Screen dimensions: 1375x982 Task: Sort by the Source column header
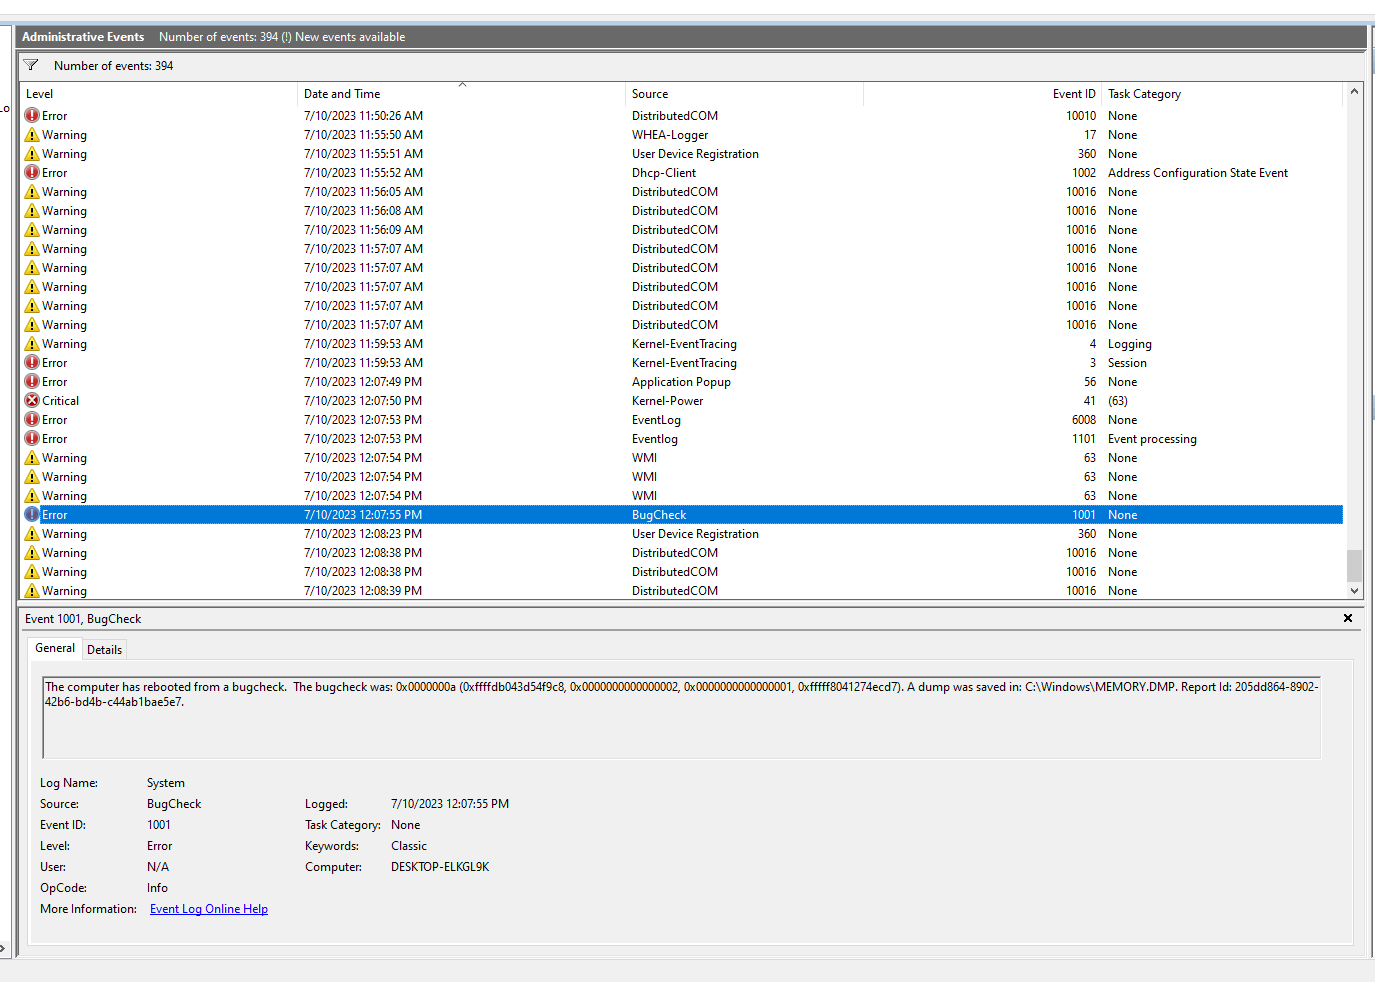pos(745,94)
